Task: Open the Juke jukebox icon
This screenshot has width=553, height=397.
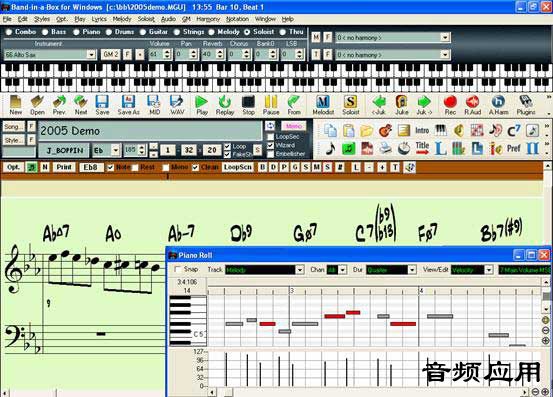Action: 402,105
